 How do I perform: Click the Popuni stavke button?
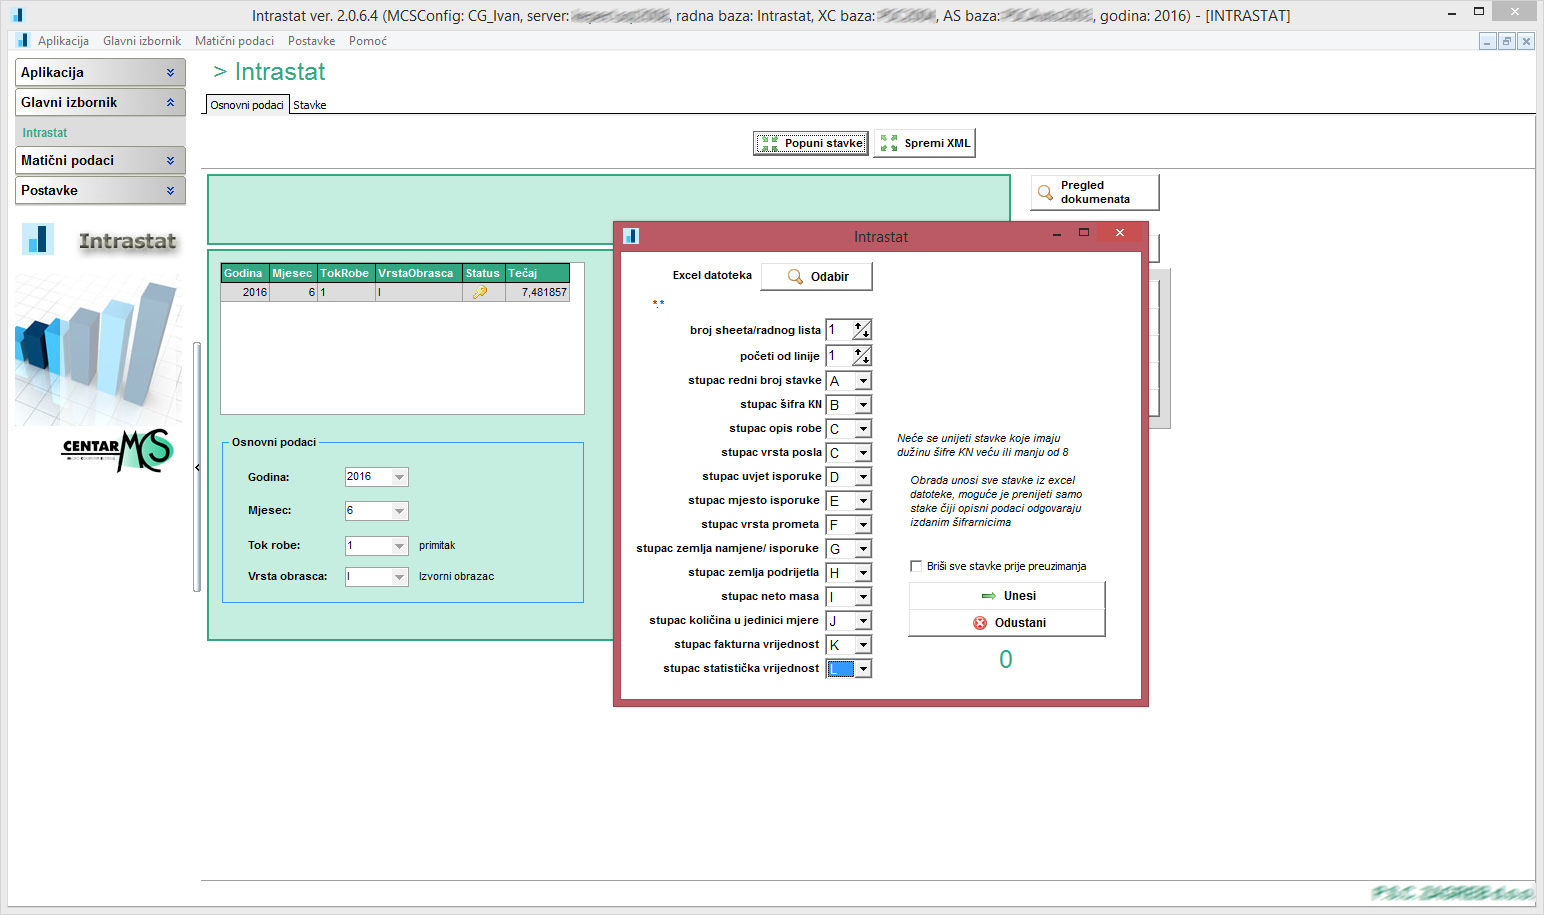click(x=810, y=143)
